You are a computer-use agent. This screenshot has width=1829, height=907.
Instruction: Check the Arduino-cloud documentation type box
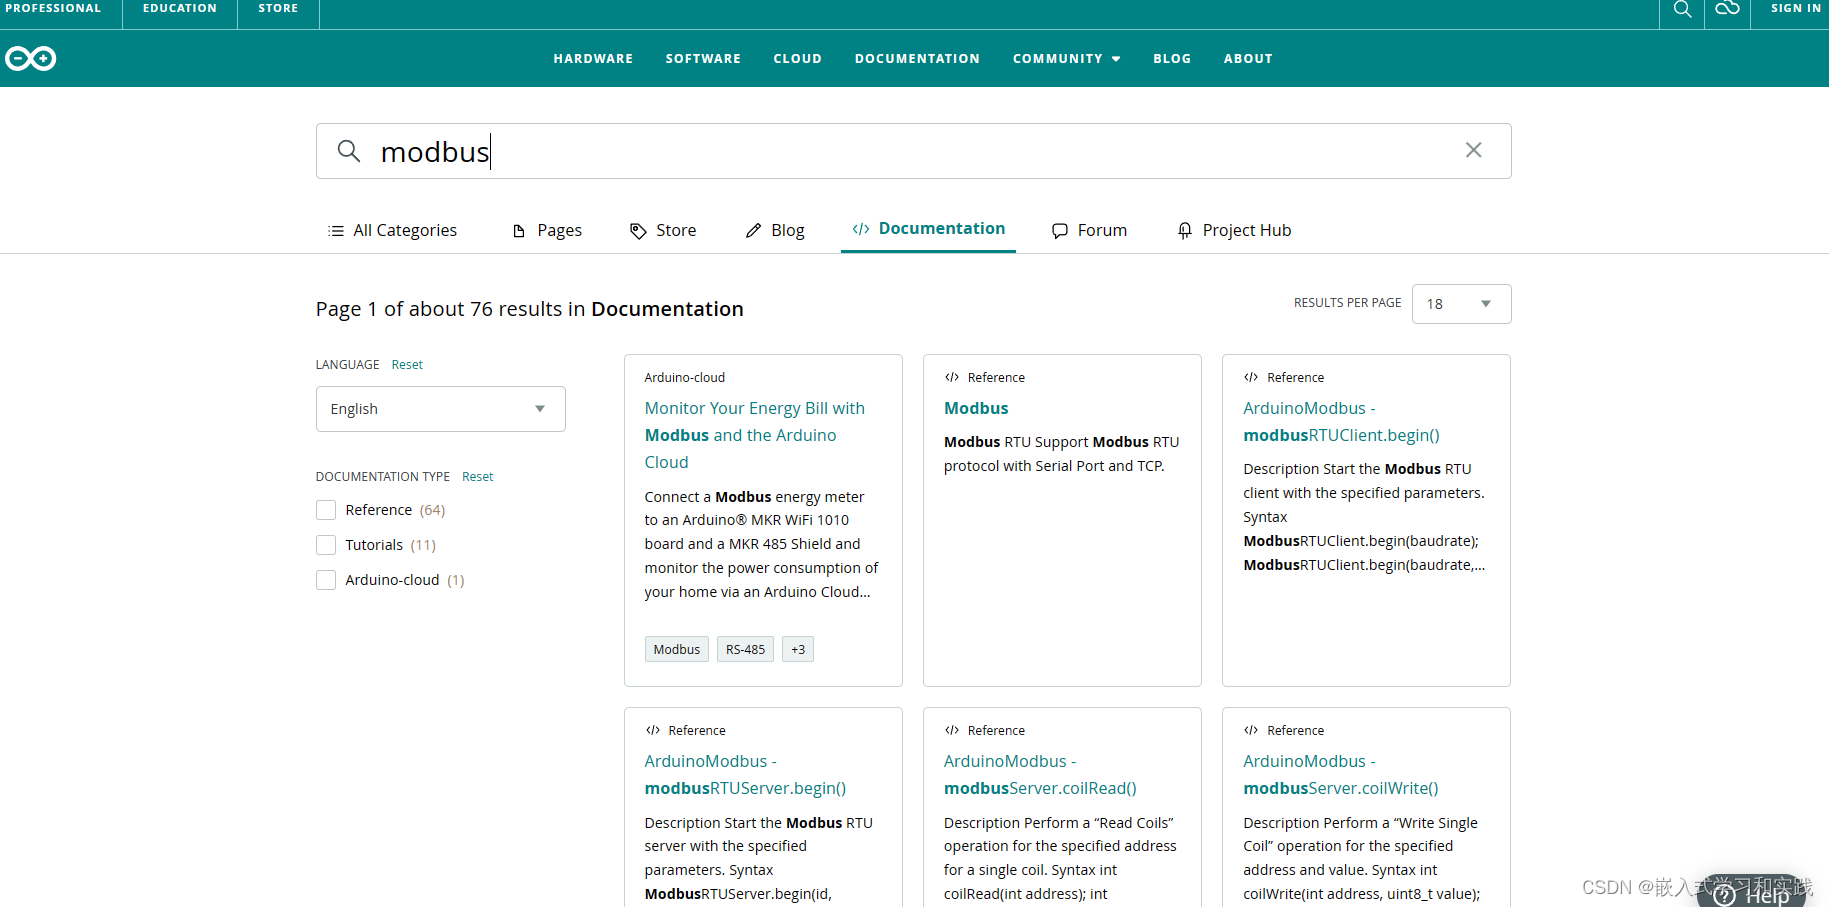coord(326,580)
